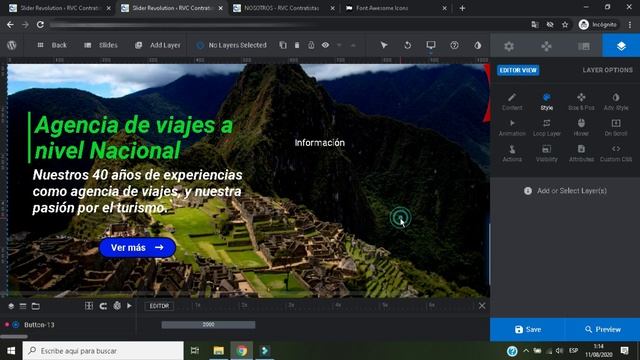This screenshot has width=640, height=360.
Task: Click the timeline horizontal scrollbar
Action: 14,336
